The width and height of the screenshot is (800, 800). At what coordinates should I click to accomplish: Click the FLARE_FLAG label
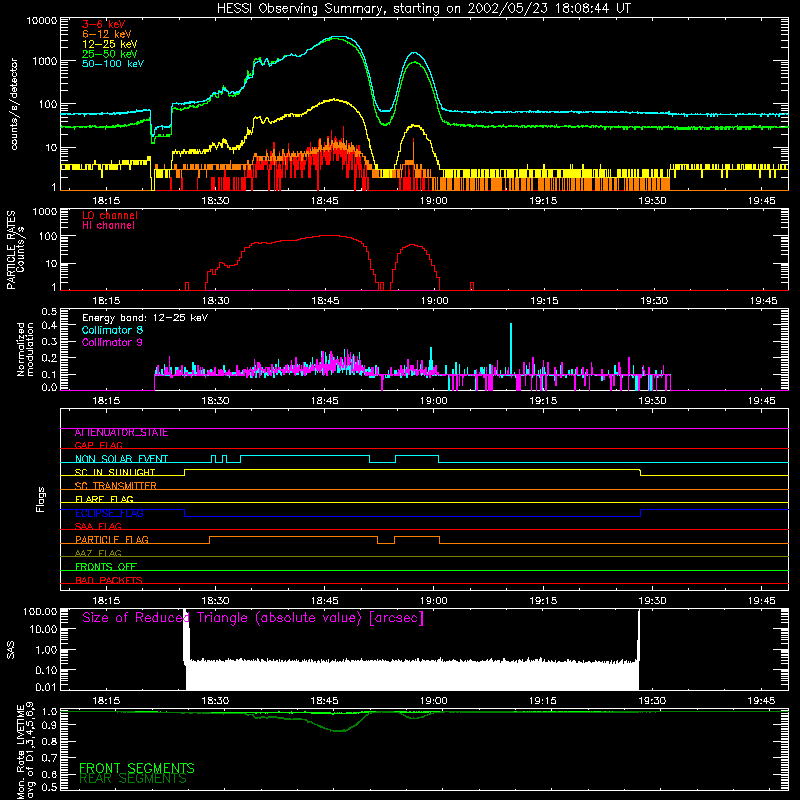click(104, 499)
